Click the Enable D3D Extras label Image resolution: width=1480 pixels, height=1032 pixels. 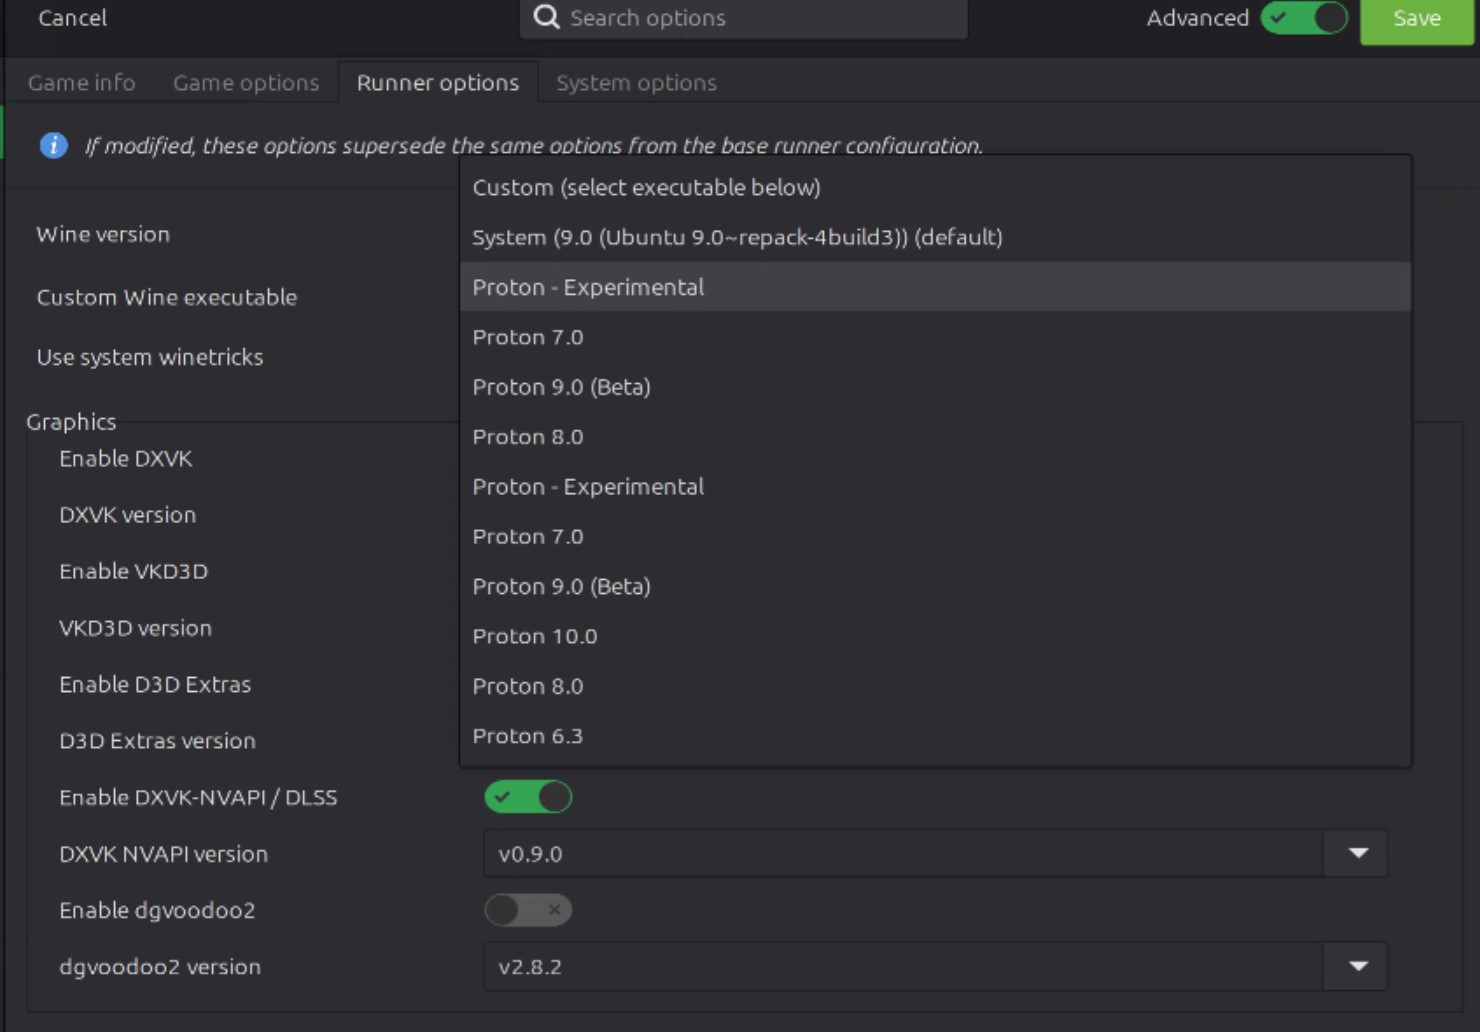tap(155, 684)
